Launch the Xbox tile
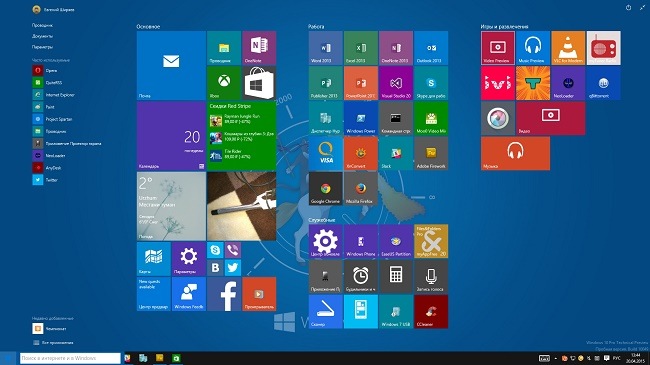 click(x=224, y=83)
